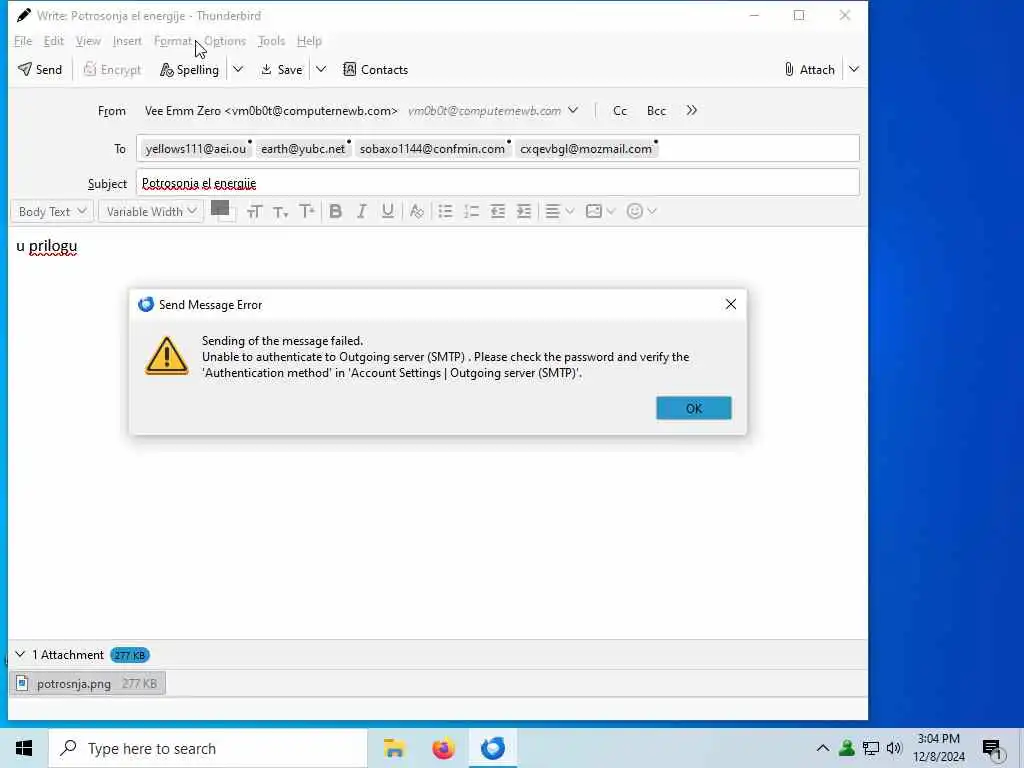This screenshot has height=768, width=1024.
Task: Open the Windows Start menu
Action: 24,748
